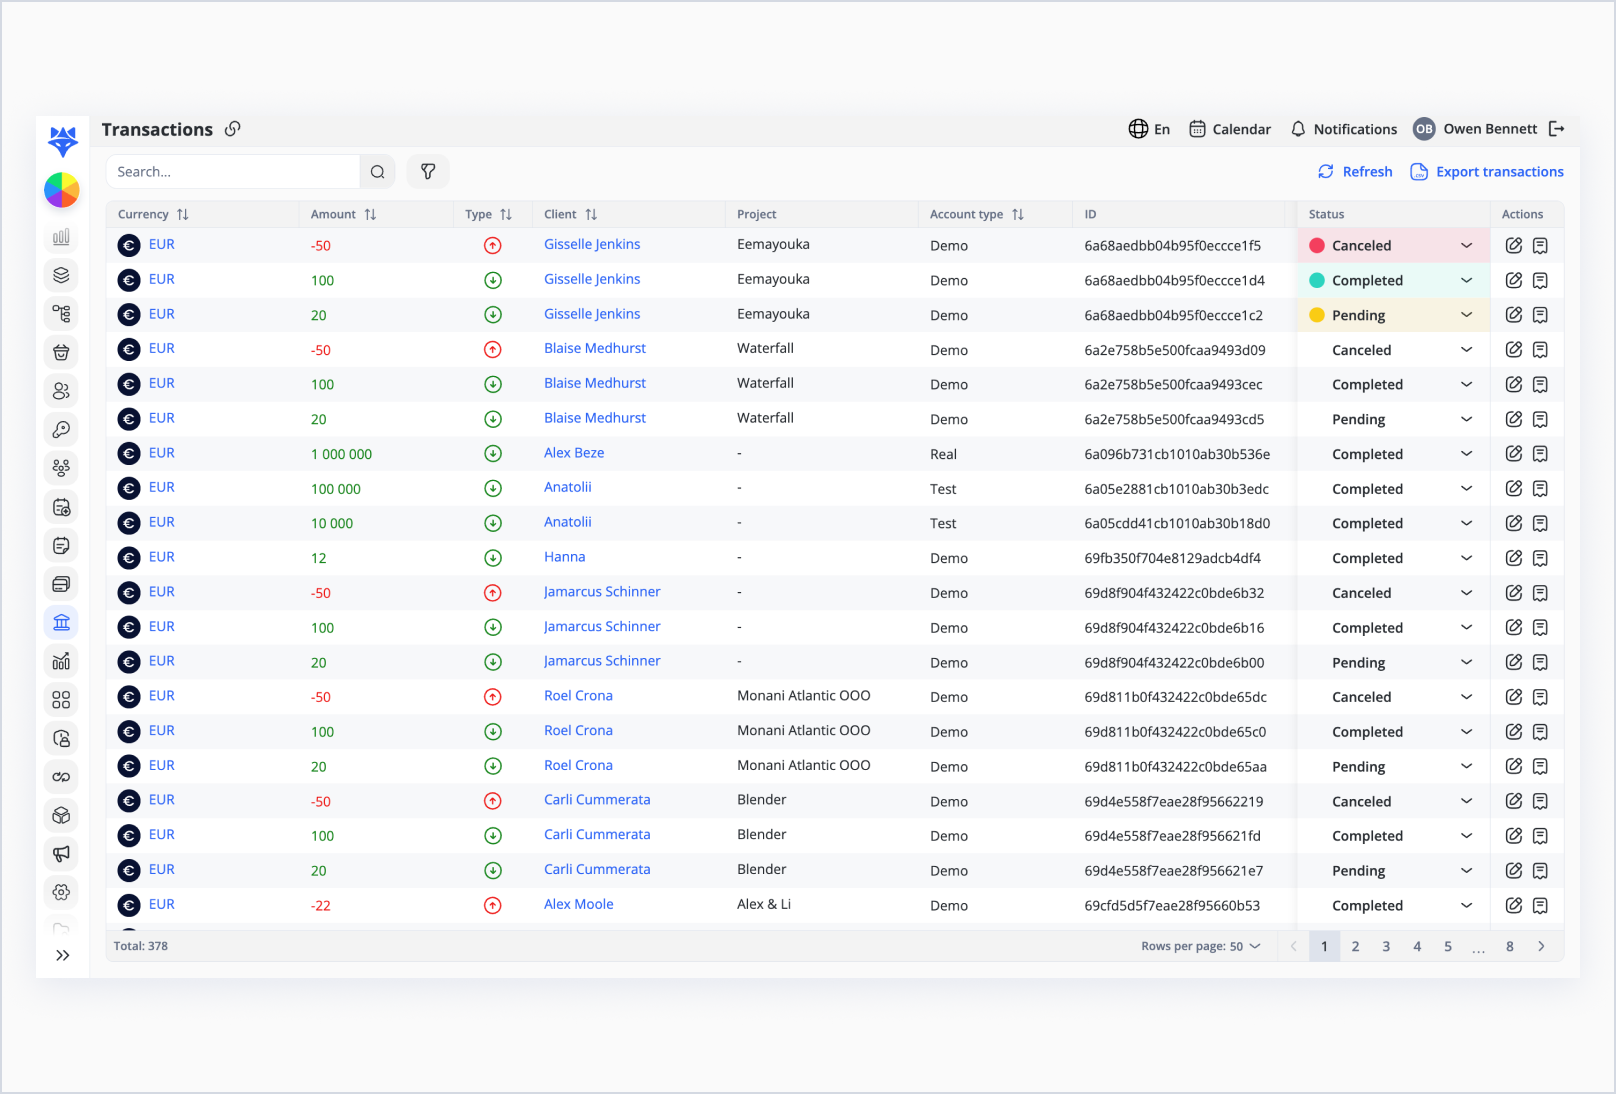Open the users icon in sidebar

coord(61,391)
